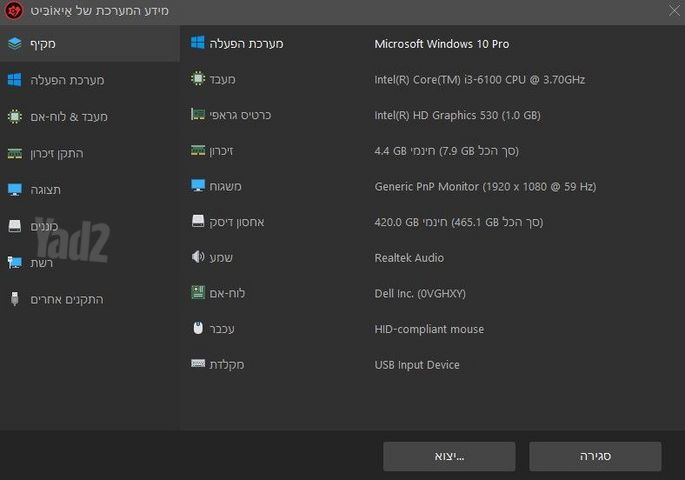
Task: Open התקן זיכרון section
Action: click(90, 153)
